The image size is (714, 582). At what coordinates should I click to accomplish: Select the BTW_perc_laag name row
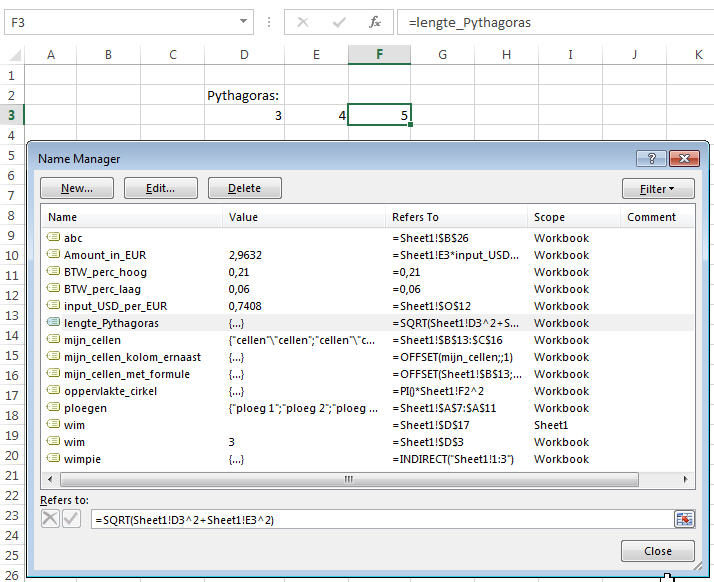coord(368,289)
